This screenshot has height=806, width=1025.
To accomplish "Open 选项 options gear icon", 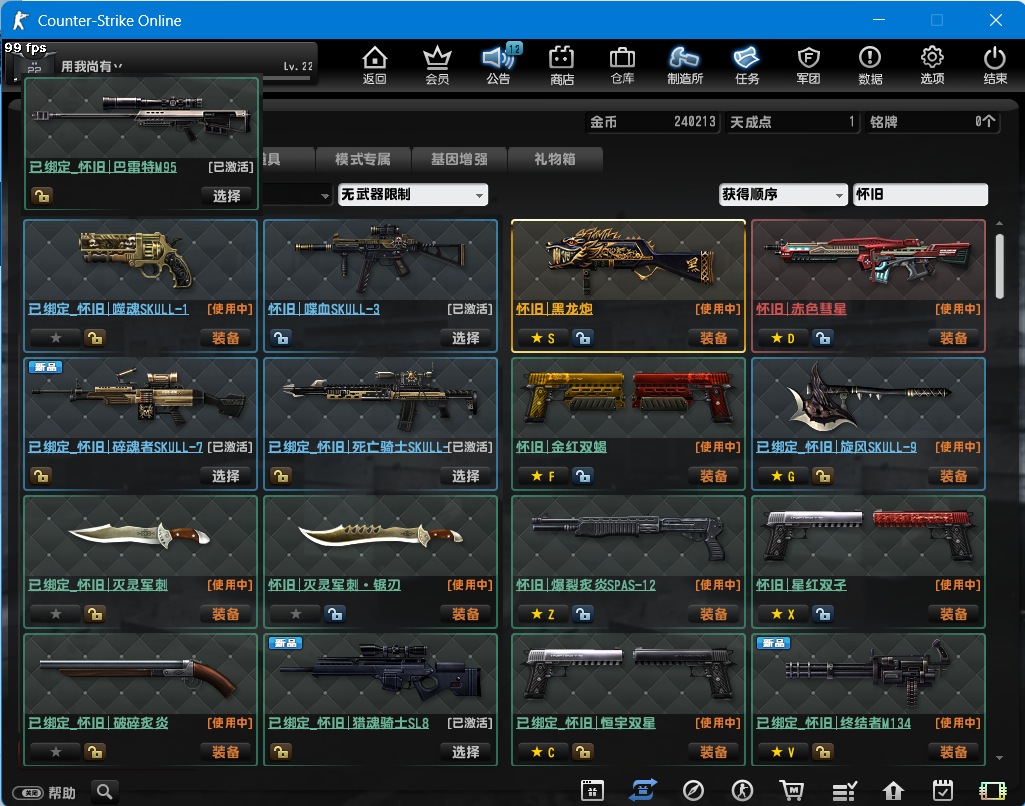I will point(932,65).
